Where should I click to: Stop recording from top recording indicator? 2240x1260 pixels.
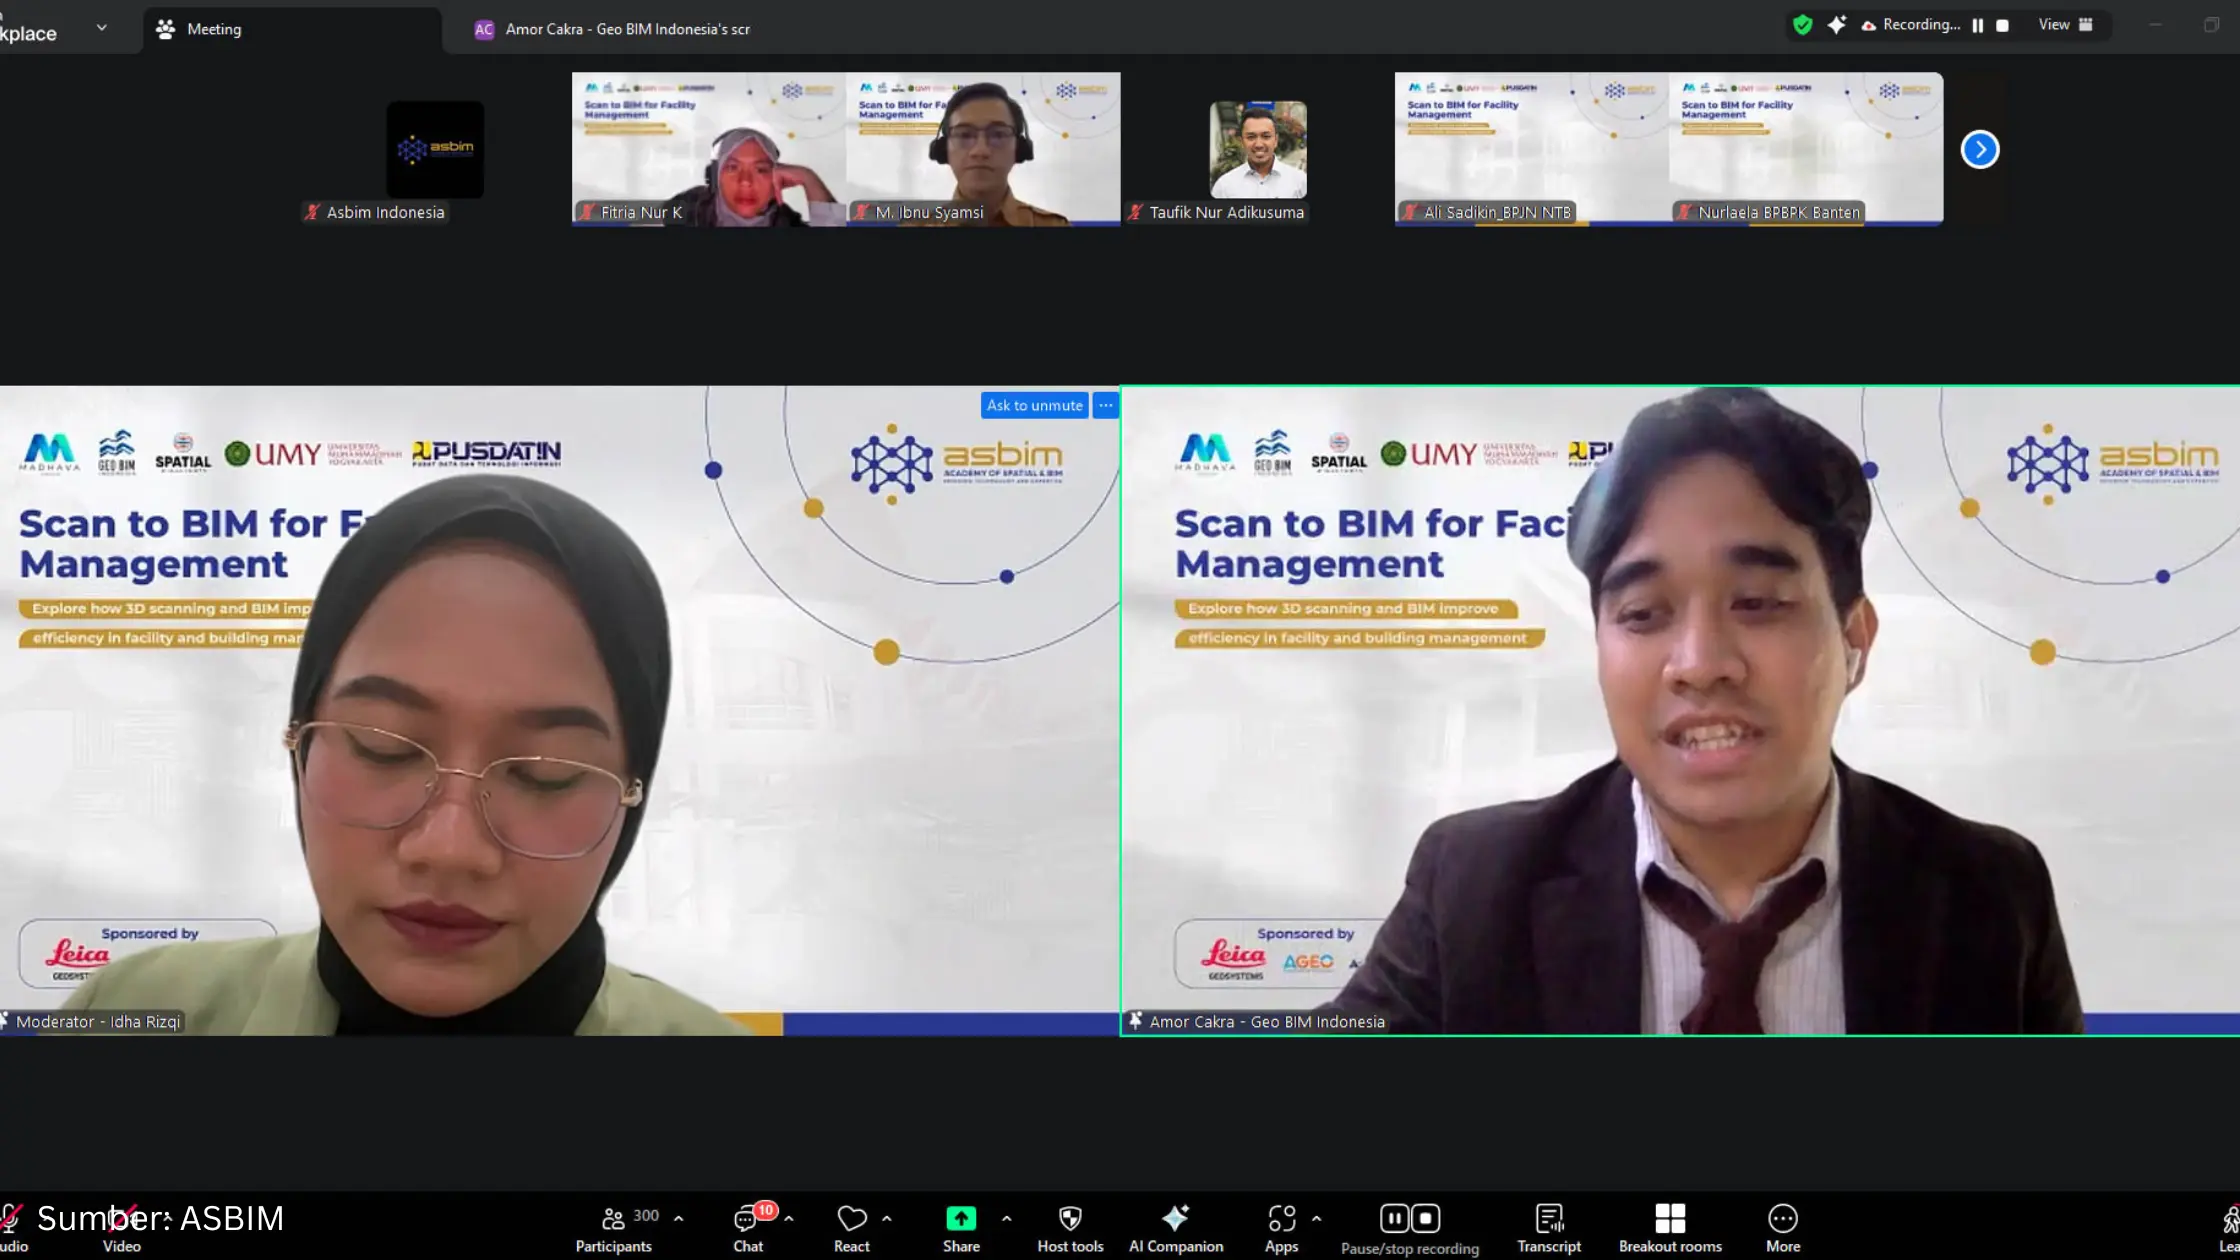point(2002,26)
